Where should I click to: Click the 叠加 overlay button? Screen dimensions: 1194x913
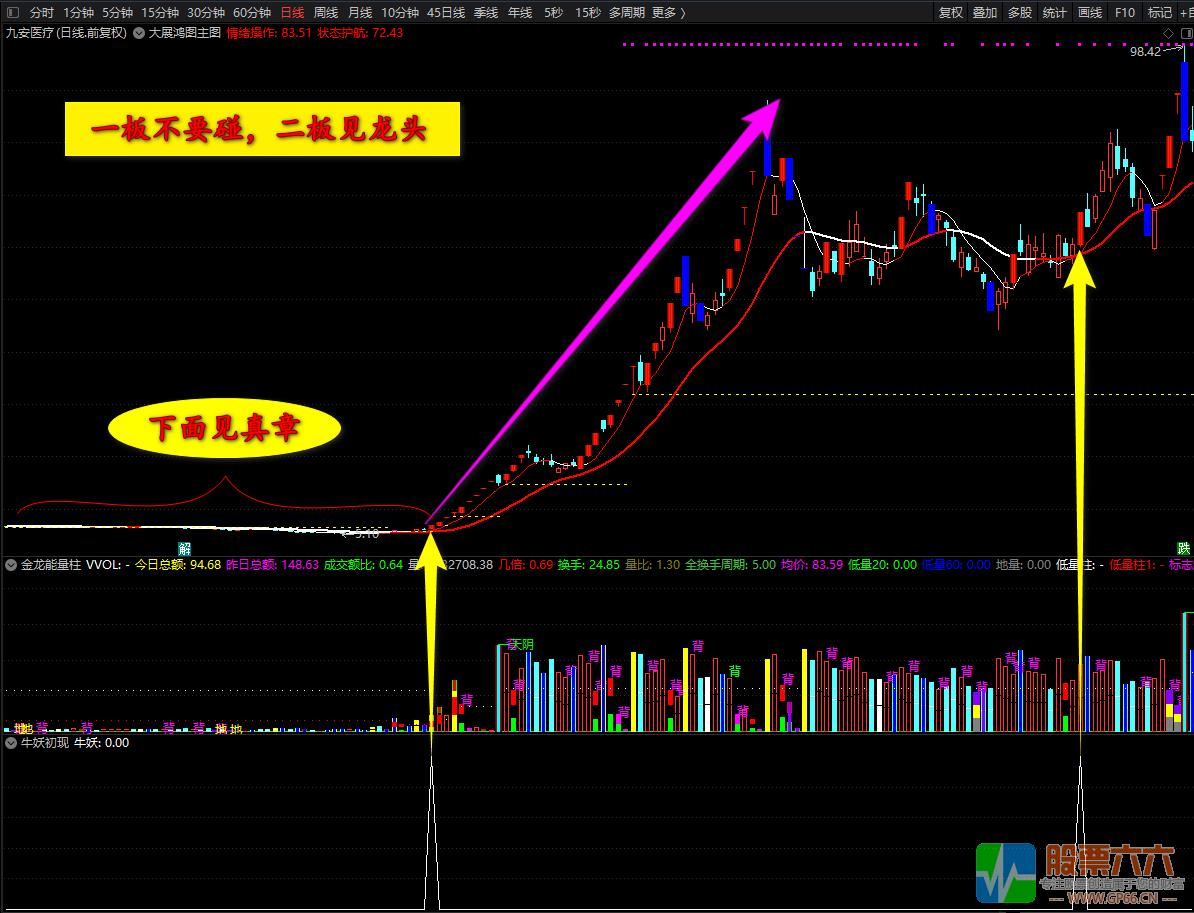click(x=985, y=12)
